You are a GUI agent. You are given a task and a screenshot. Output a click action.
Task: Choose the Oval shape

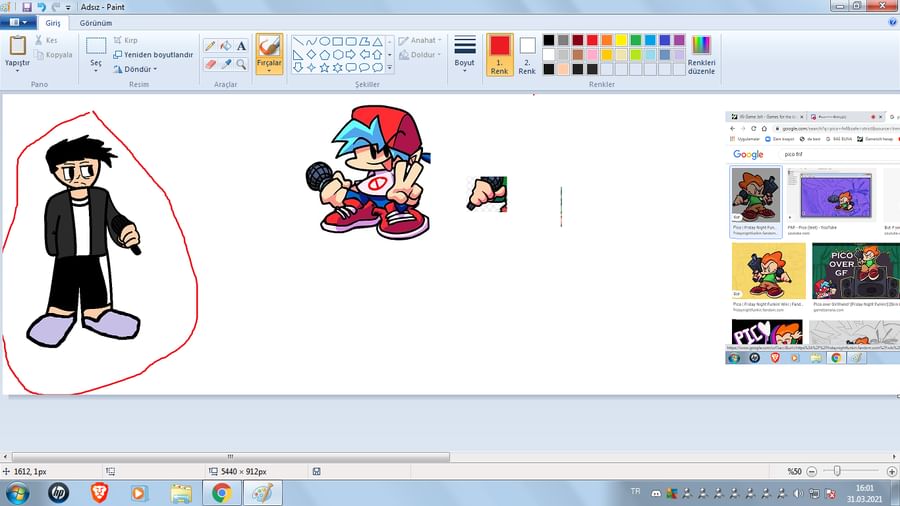click(x=324, y=42)
